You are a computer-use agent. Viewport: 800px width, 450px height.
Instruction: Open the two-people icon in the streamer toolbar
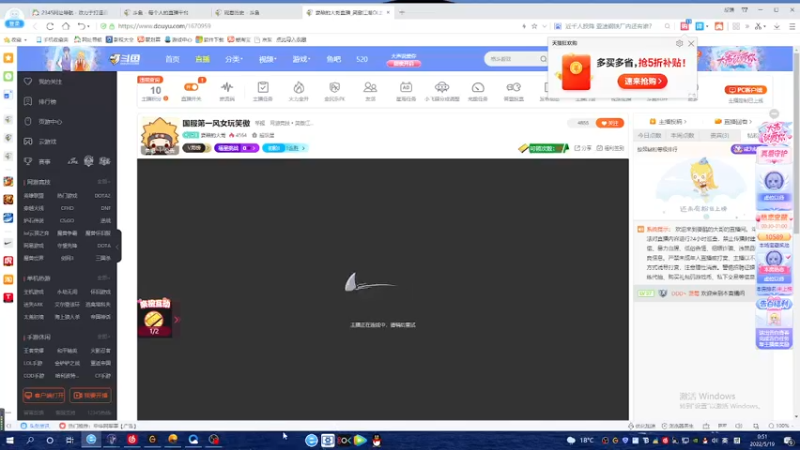tap(370, 87)
